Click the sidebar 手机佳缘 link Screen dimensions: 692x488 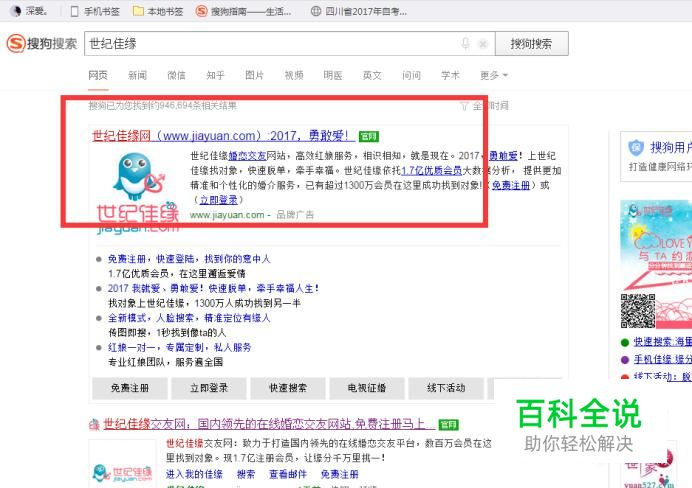[662, 360]
